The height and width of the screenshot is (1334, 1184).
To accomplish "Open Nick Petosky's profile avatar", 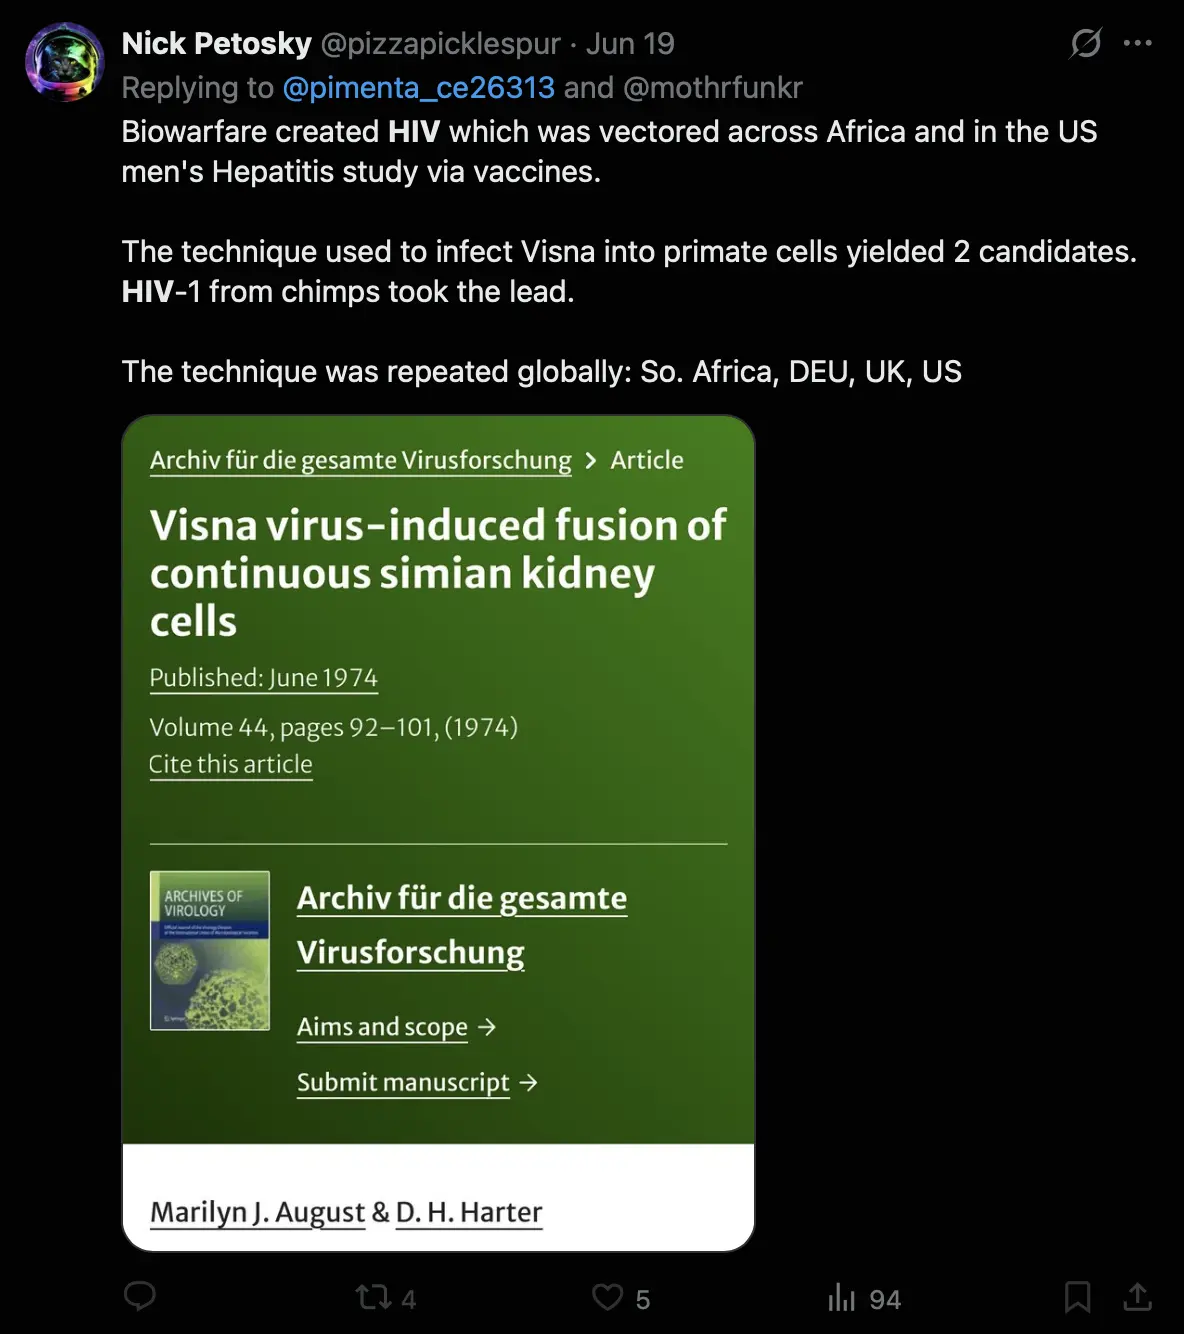I will 65,62.
